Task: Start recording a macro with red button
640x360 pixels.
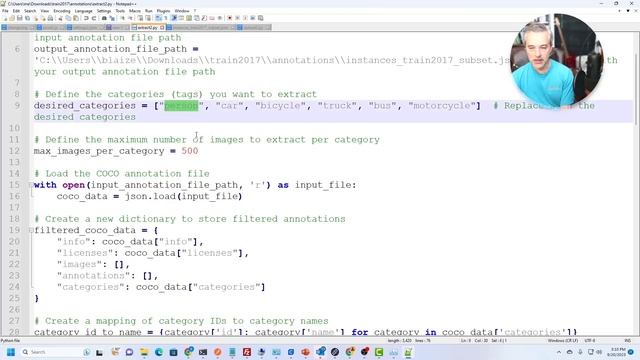Action: [229, 18]
